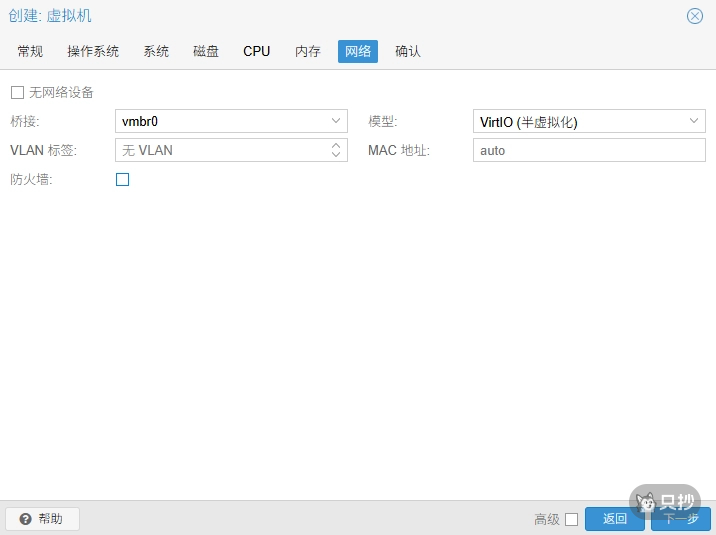Open the 内存 tab

click(308, 51)
